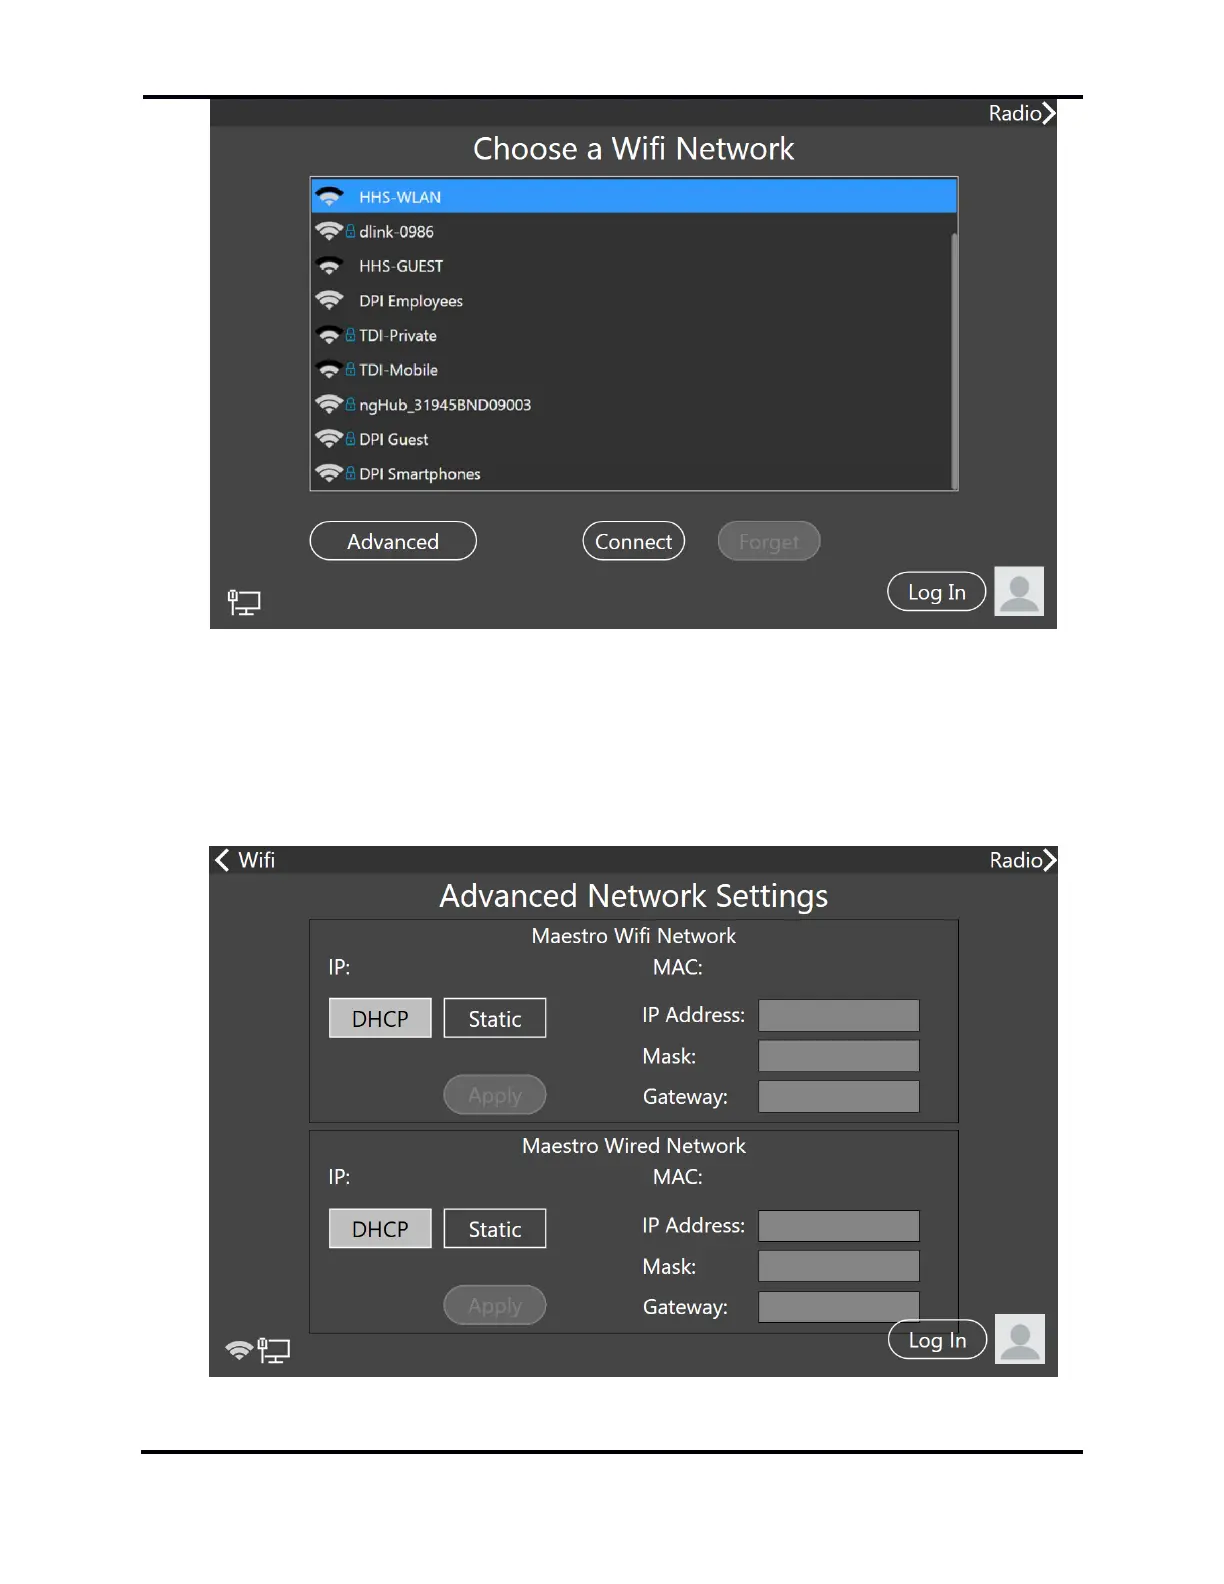Screen dimensions: 1224x1584
Task: Click the lock icon next to dlink-0986
Action: [350, 231]
